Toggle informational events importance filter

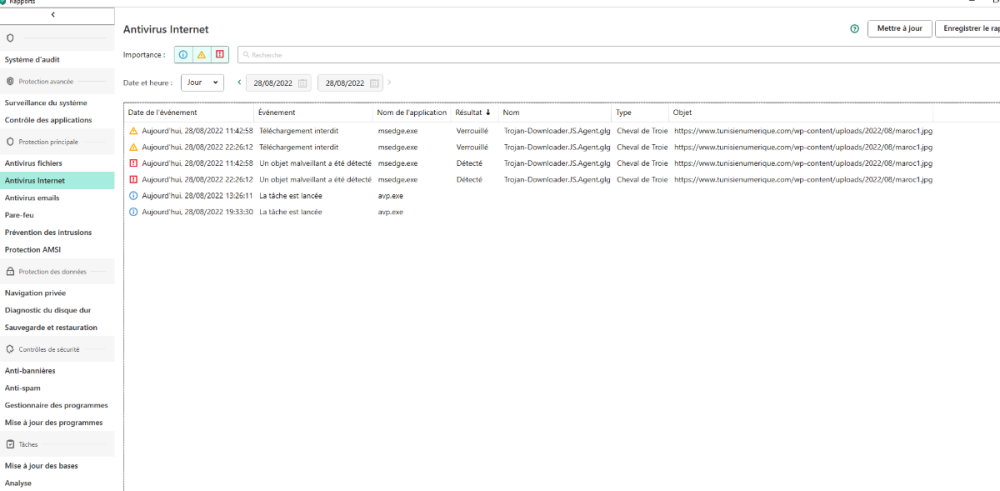point(184,55)
